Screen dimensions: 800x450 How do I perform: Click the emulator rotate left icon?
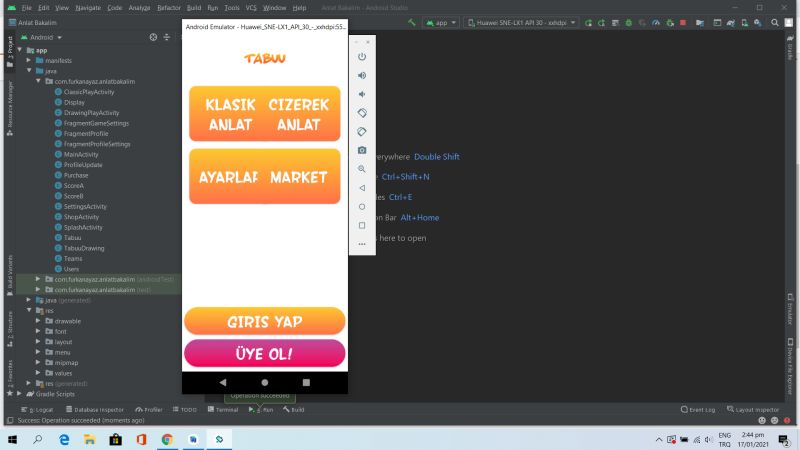point(362,113)
